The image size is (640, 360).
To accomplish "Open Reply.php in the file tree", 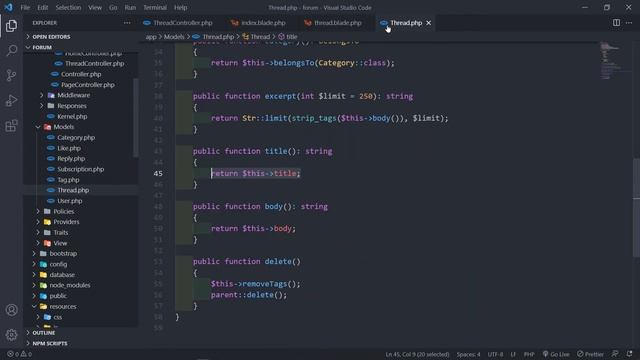I will 71,159.
